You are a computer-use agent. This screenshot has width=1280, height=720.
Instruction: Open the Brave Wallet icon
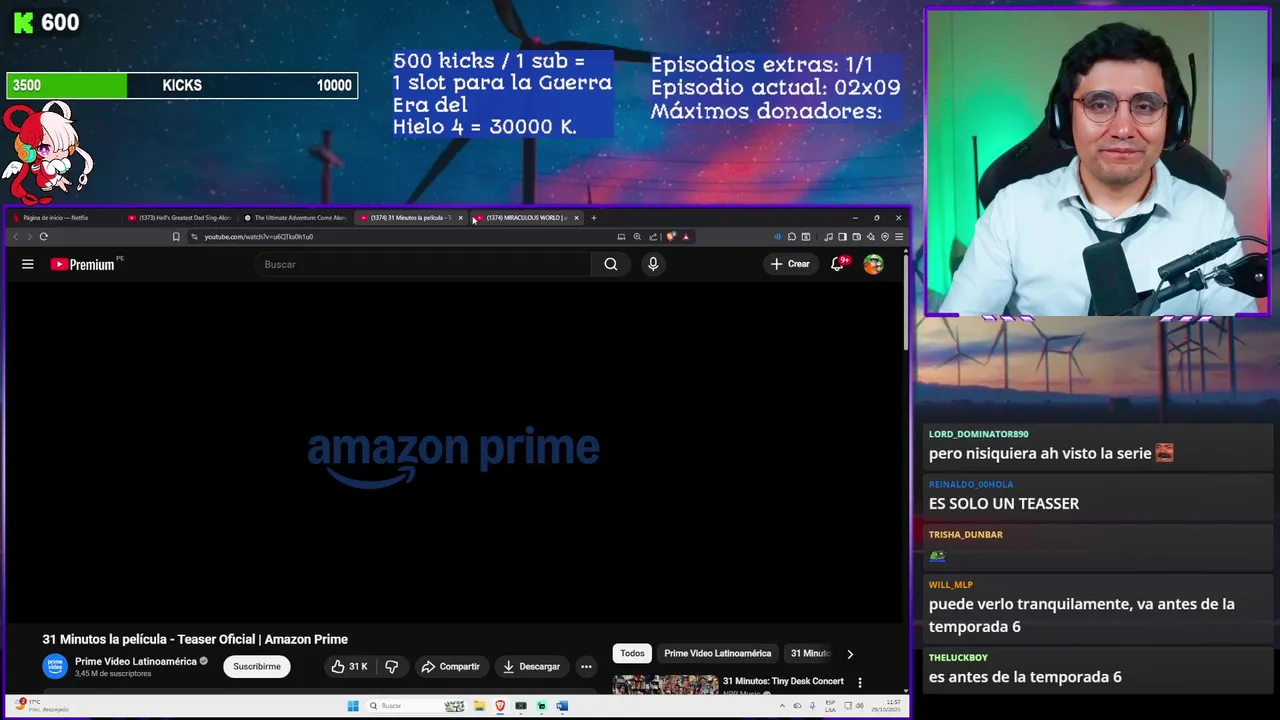click(x=857, y=237)
